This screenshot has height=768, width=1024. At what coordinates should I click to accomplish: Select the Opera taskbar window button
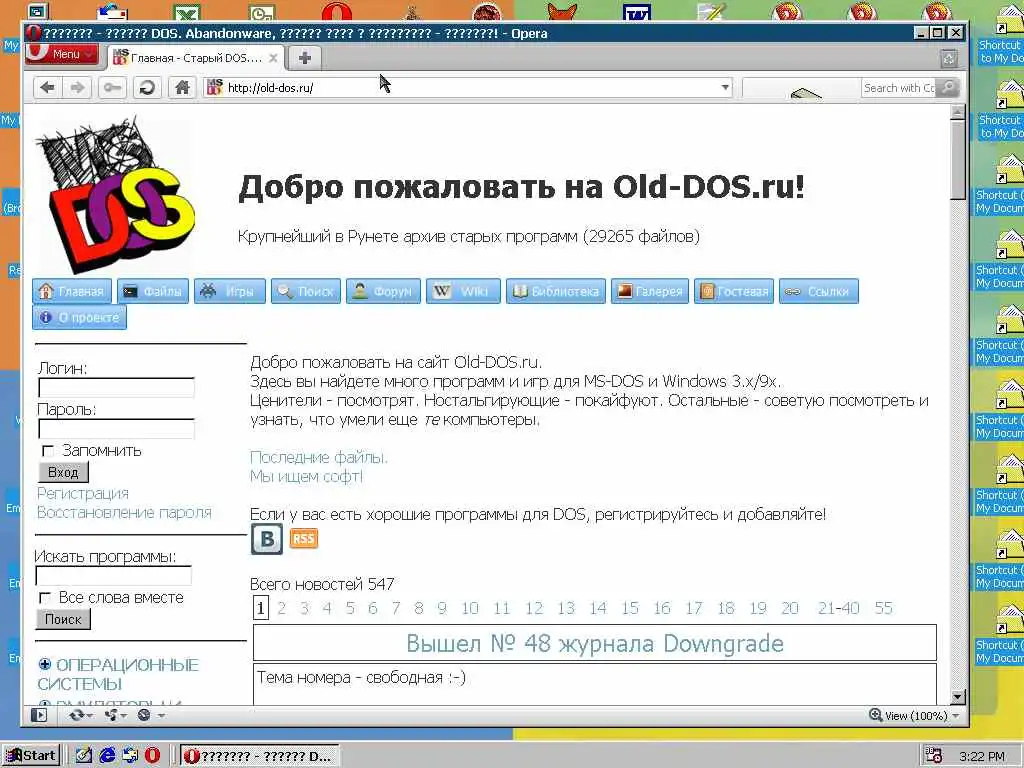click(259, 756)
